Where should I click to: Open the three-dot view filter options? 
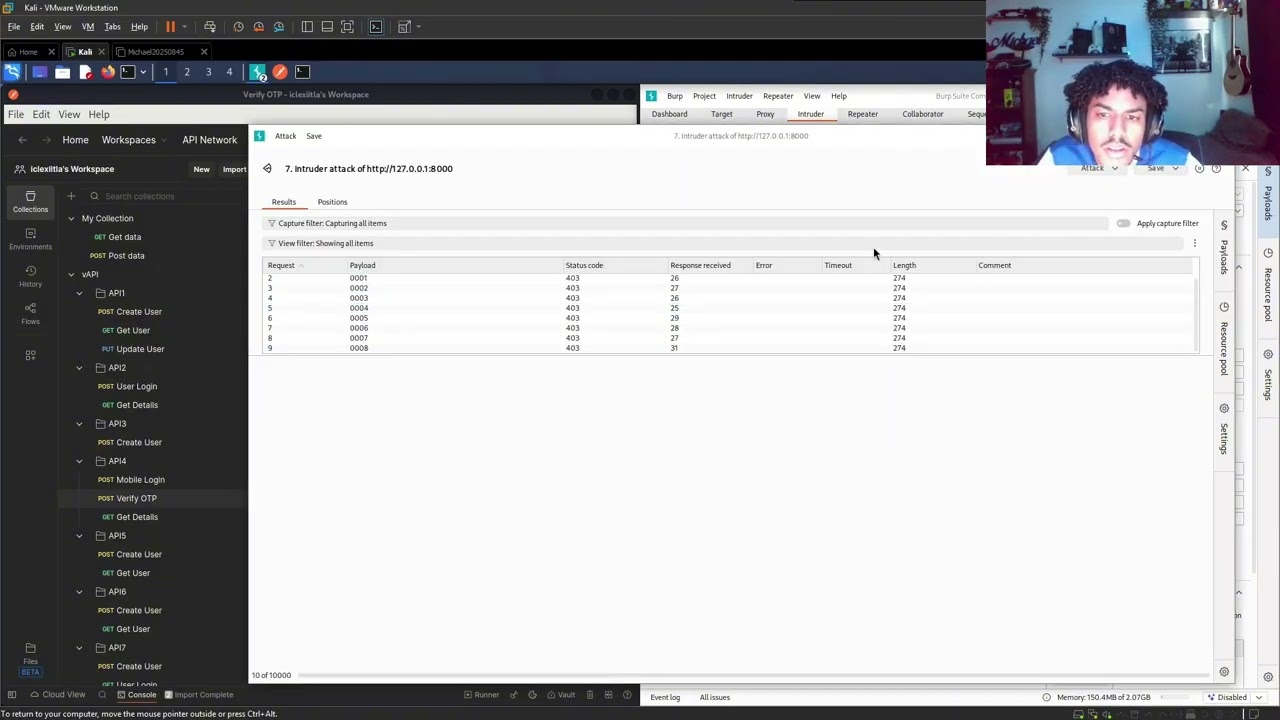tap(1194, 243)
